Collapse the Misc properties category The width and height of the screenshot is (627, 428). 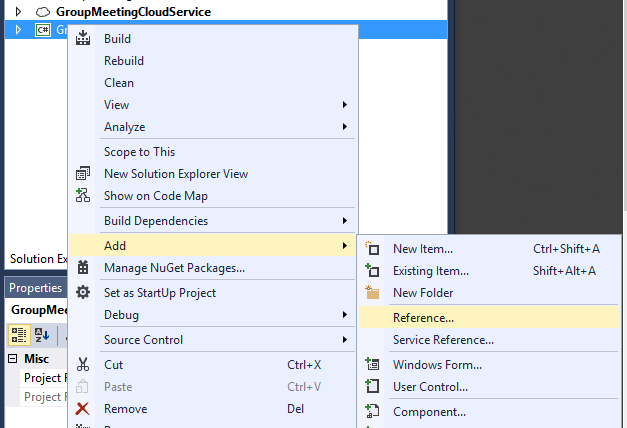point(12,359)
